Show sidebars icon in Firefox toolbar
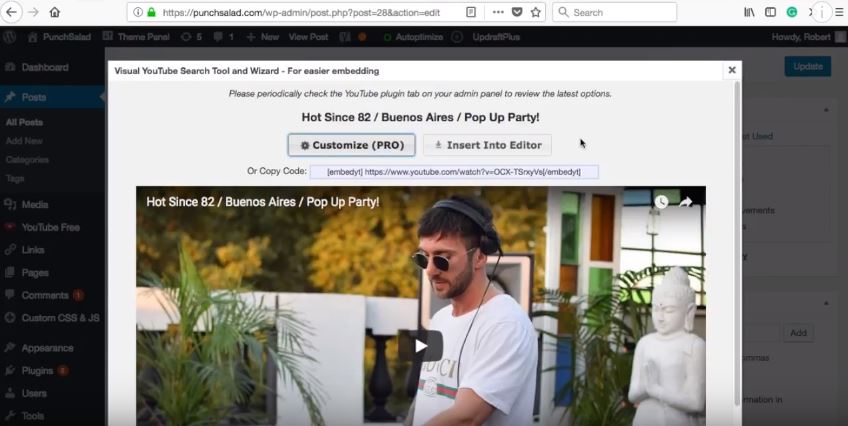848x426 pixels. (x=771, y=12)
